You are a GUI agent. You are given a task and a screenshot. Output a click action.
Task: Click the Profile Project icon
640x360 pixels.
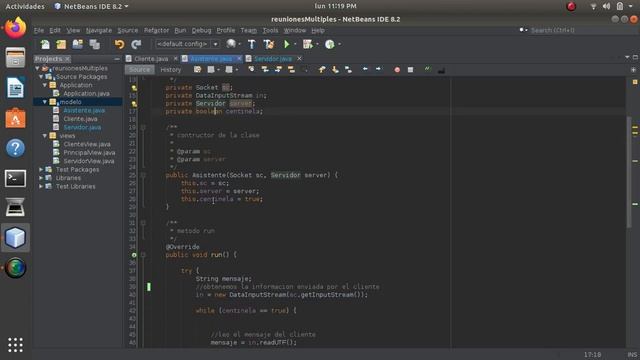click(330, 44)
